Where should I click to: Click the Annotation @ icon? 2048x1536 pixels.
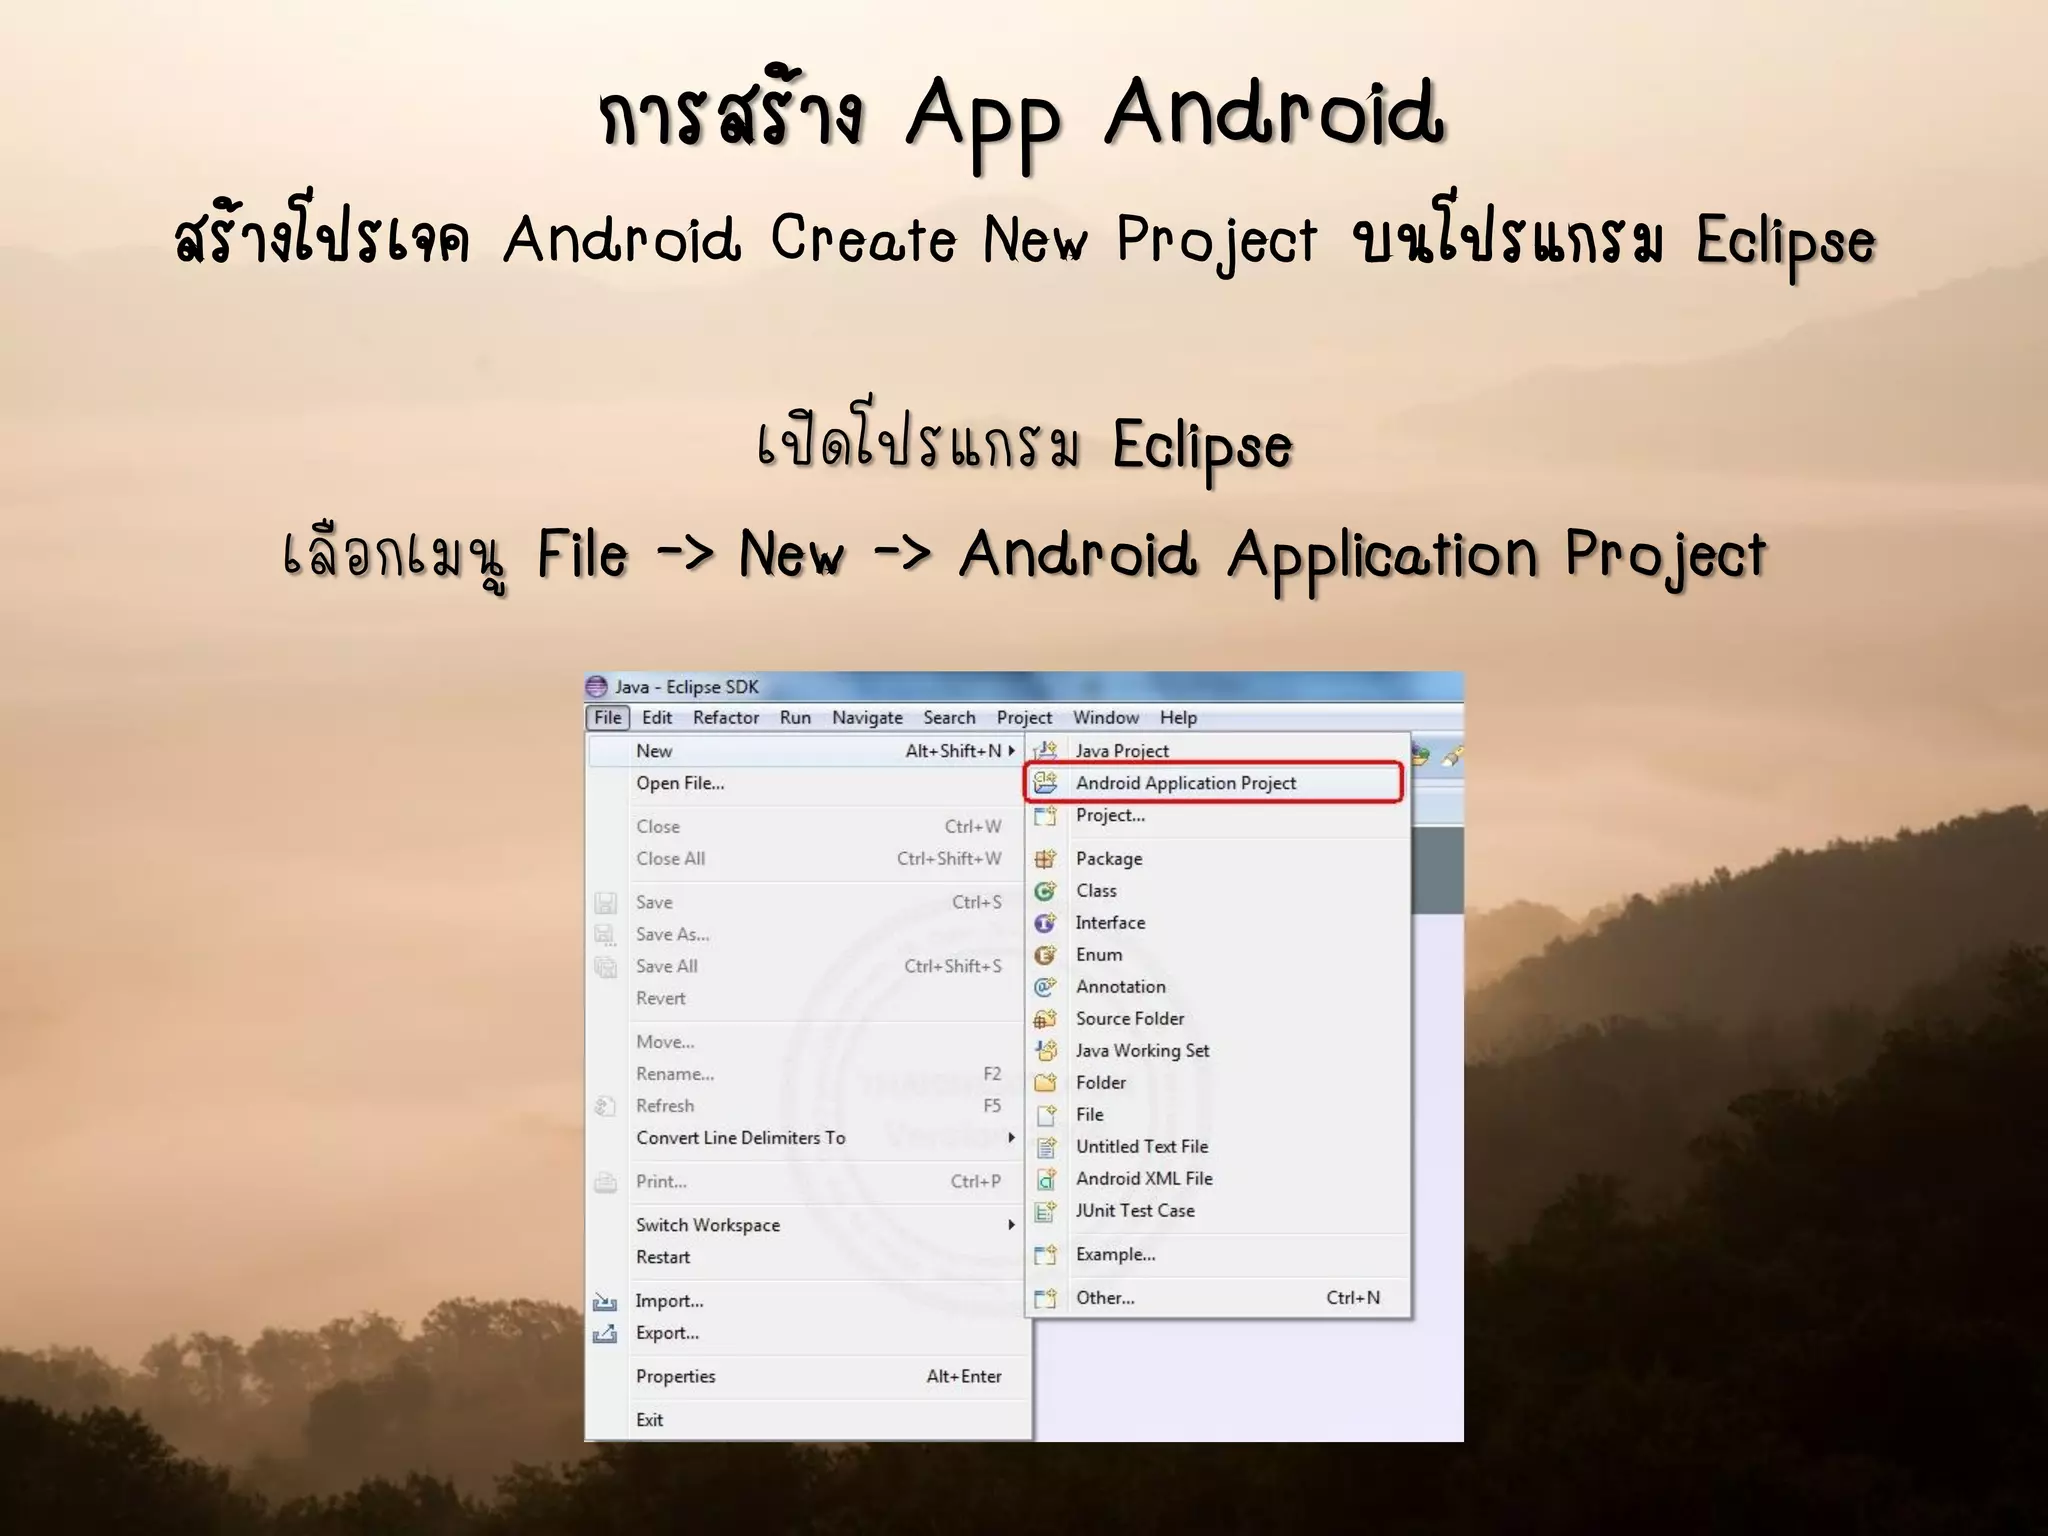tap(1045, 986)
